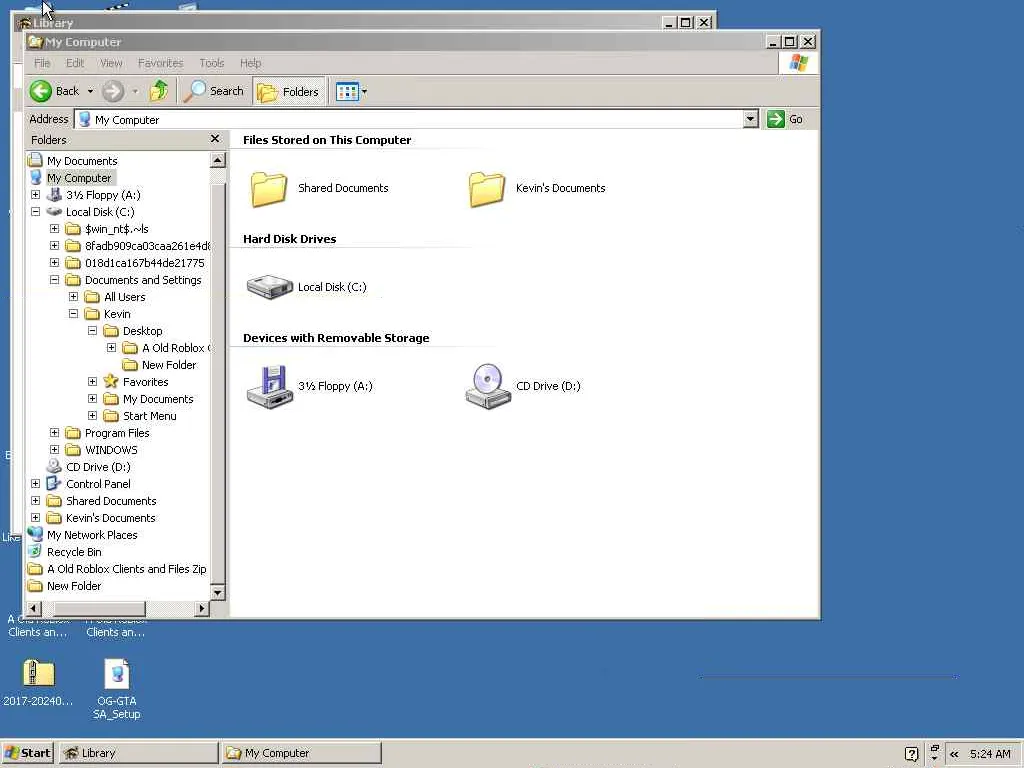This screenshot has width=1024, height=768.
Task: Collapse Documents and Settings tree node
Action: click(x=54, y=280)
